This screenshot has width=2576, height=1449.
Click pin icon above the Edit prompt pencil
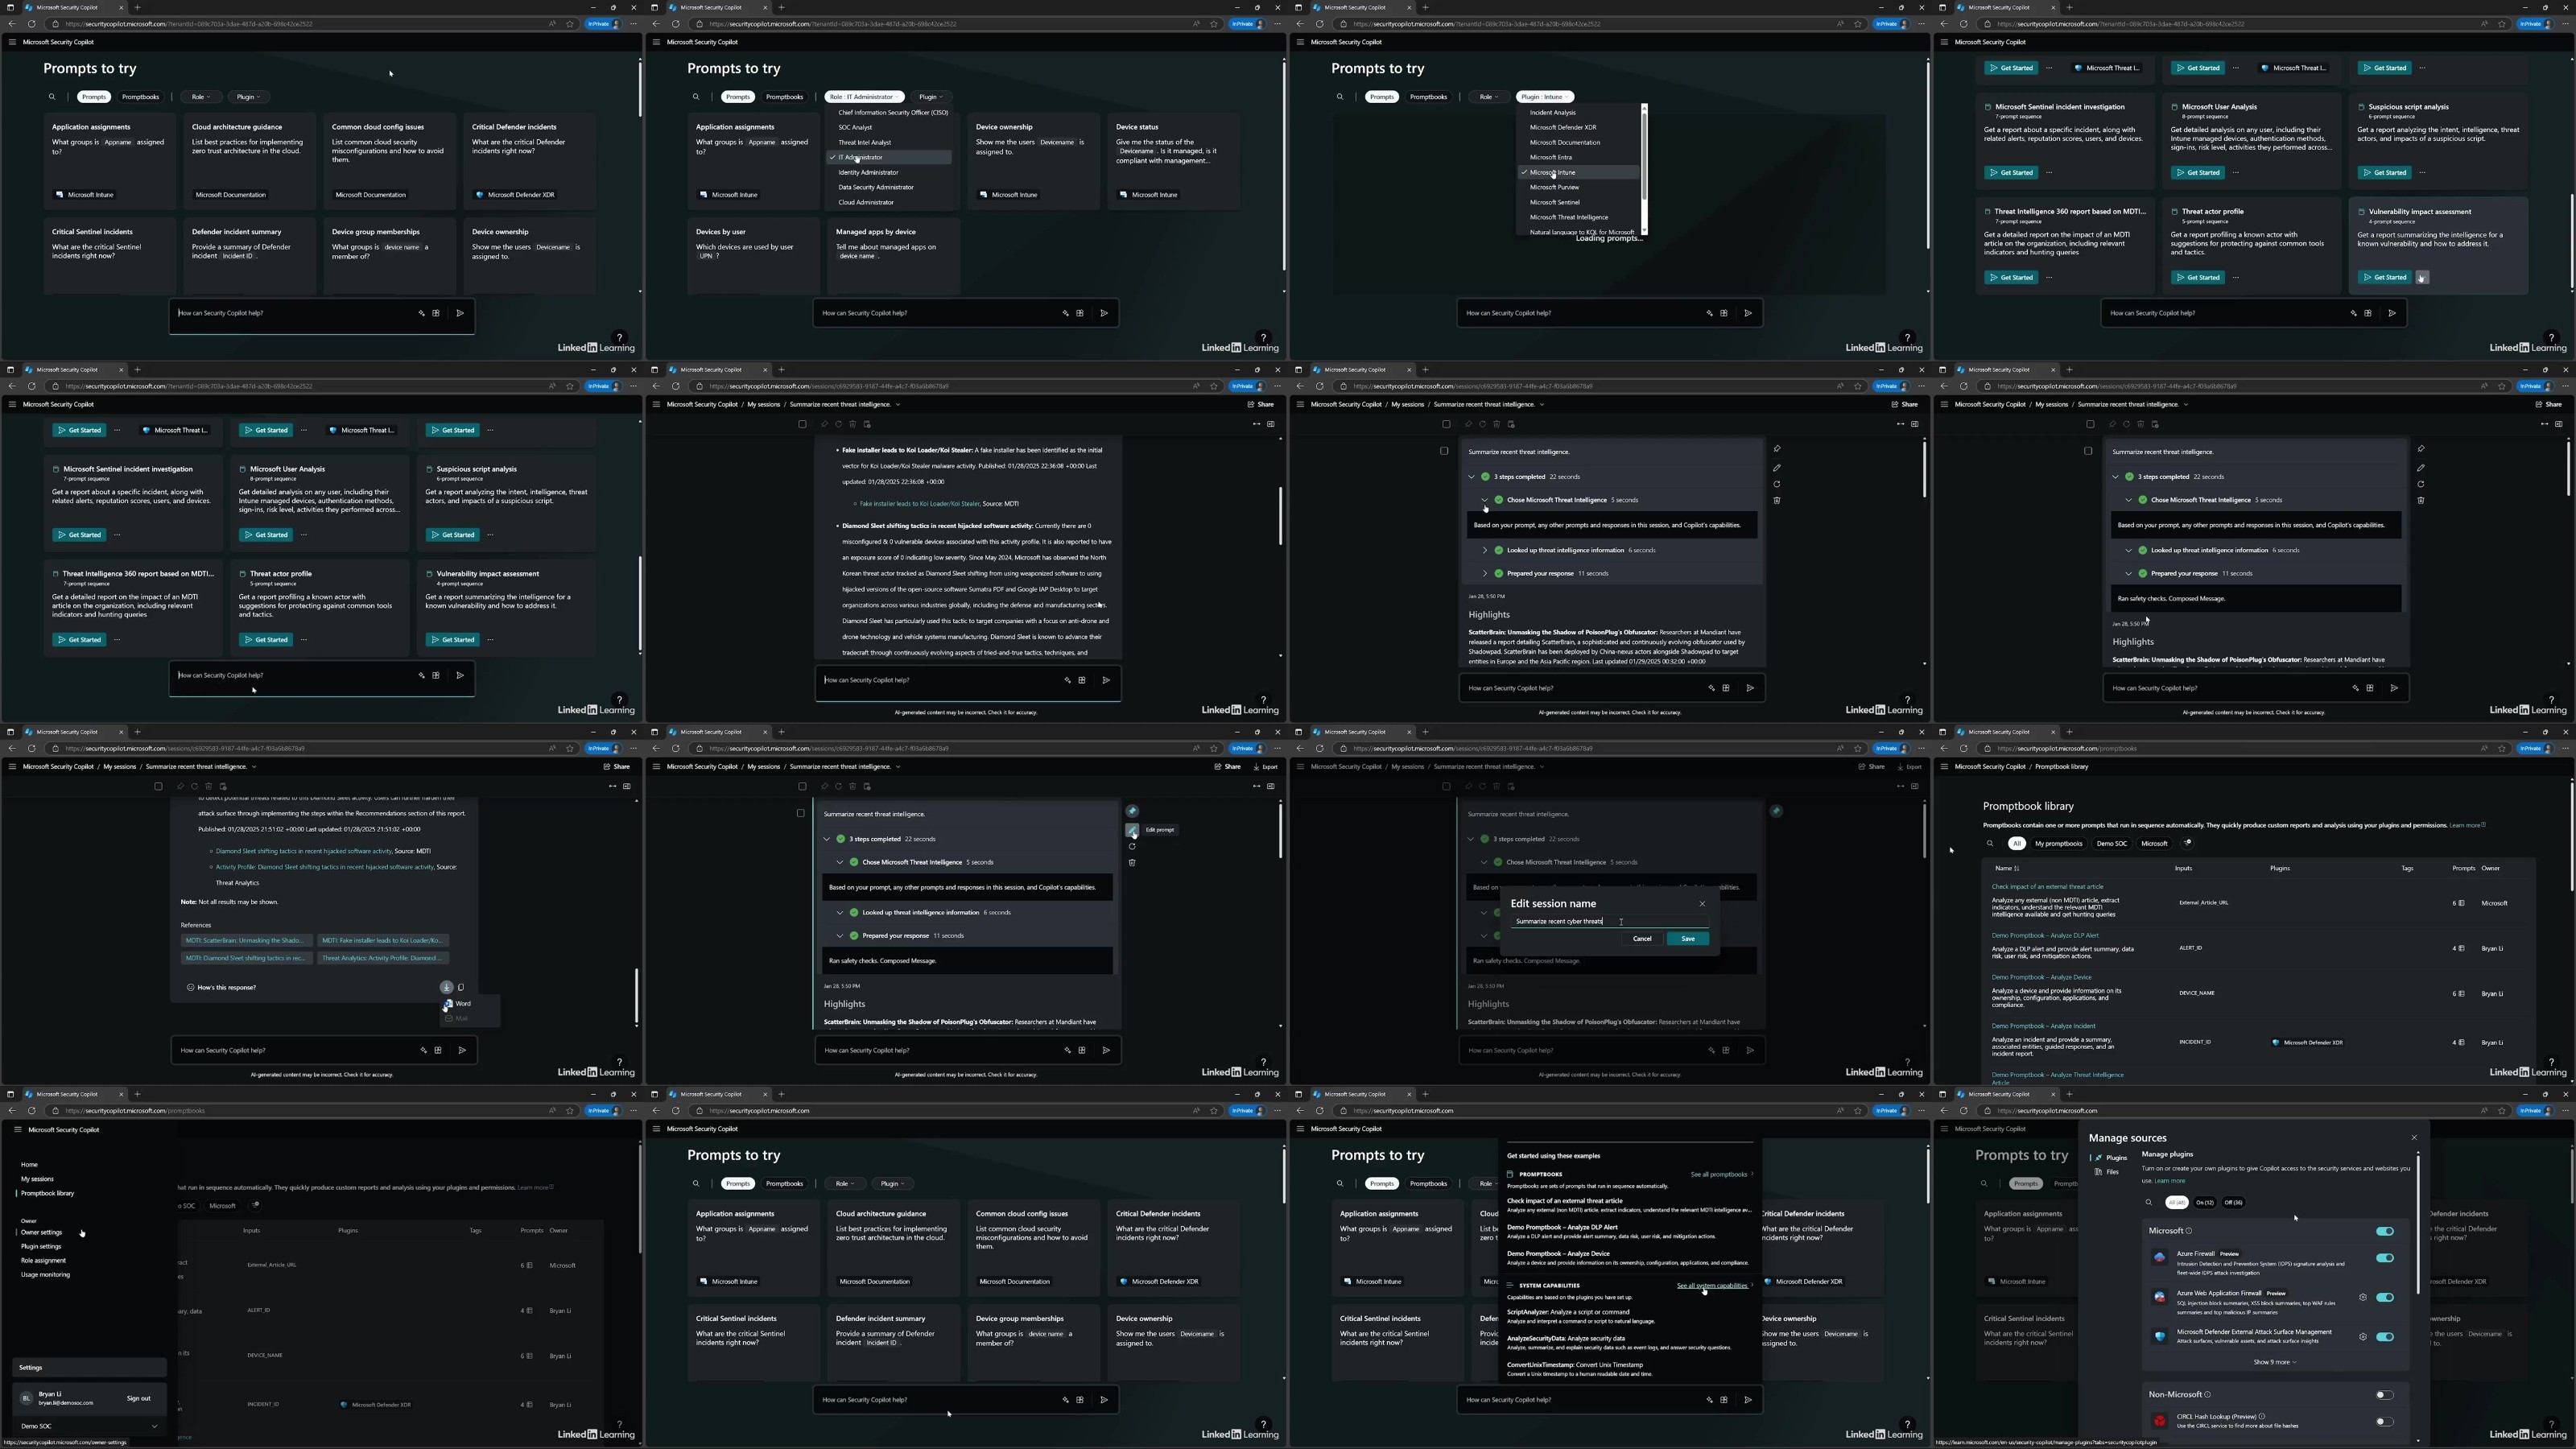coord(1132,811)
